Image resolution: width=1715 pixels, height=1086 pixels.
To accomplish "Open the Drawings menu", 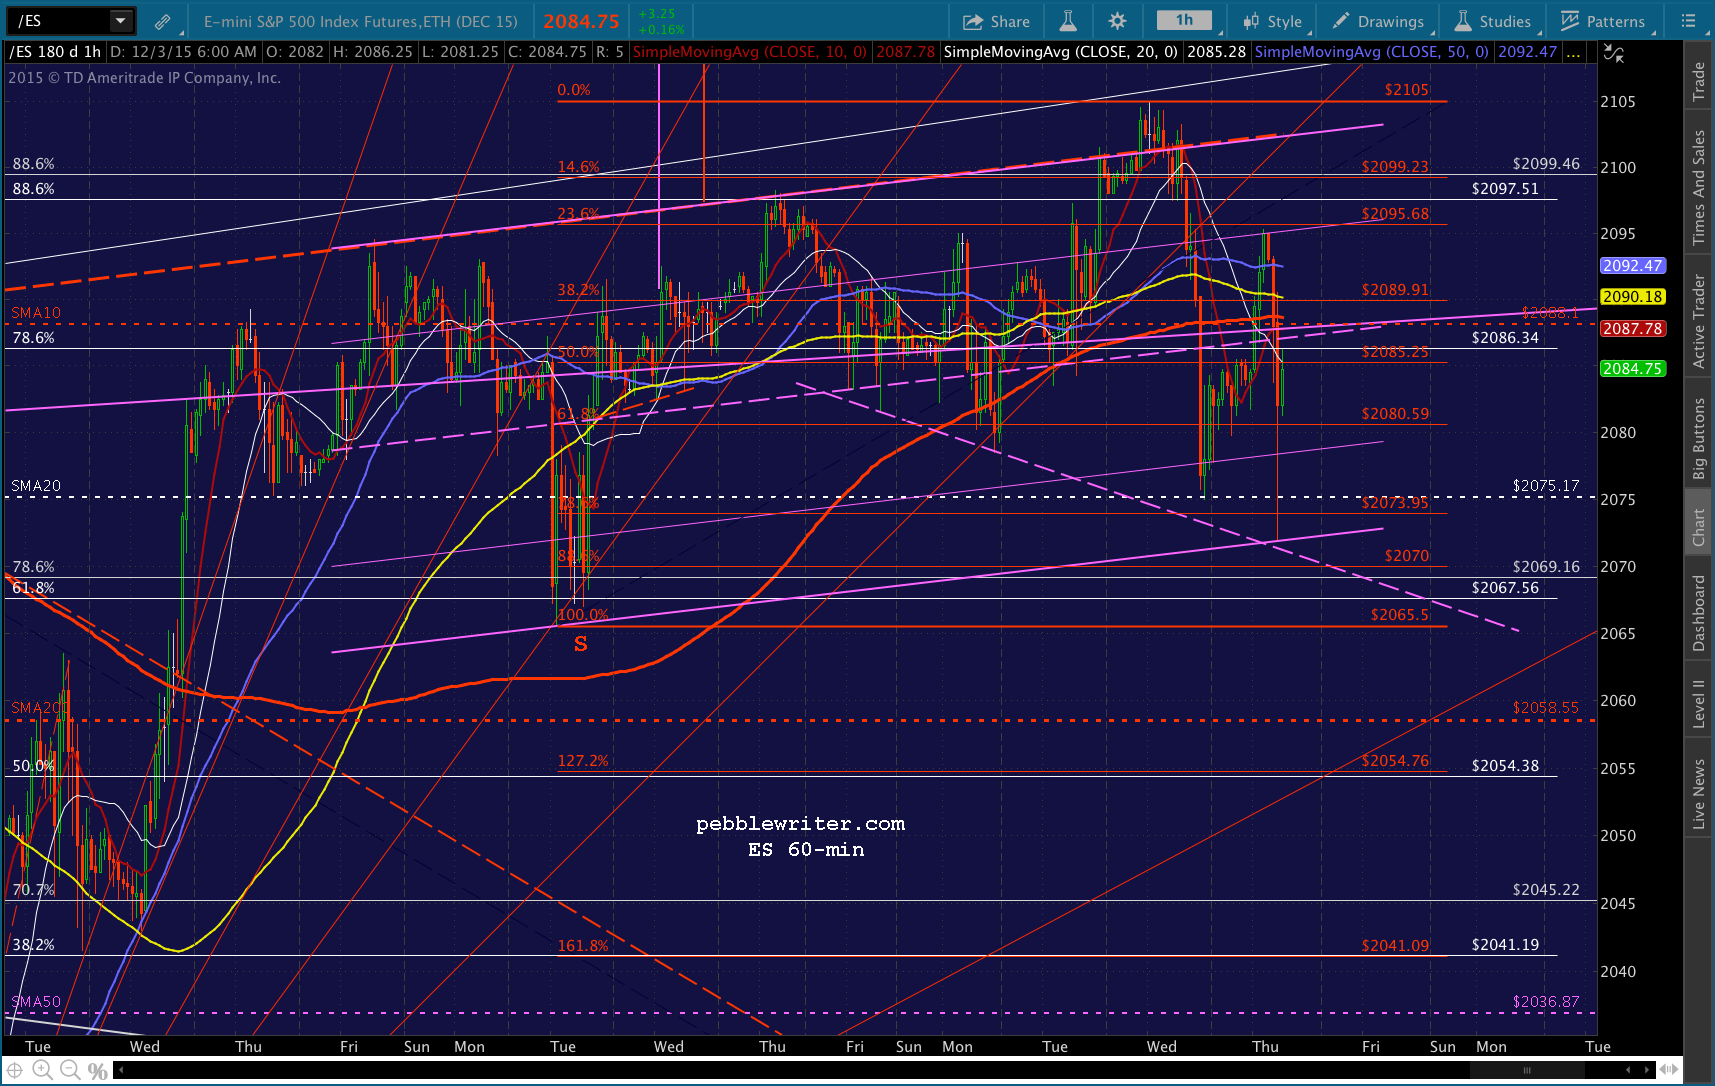I will click(1378, 21).
